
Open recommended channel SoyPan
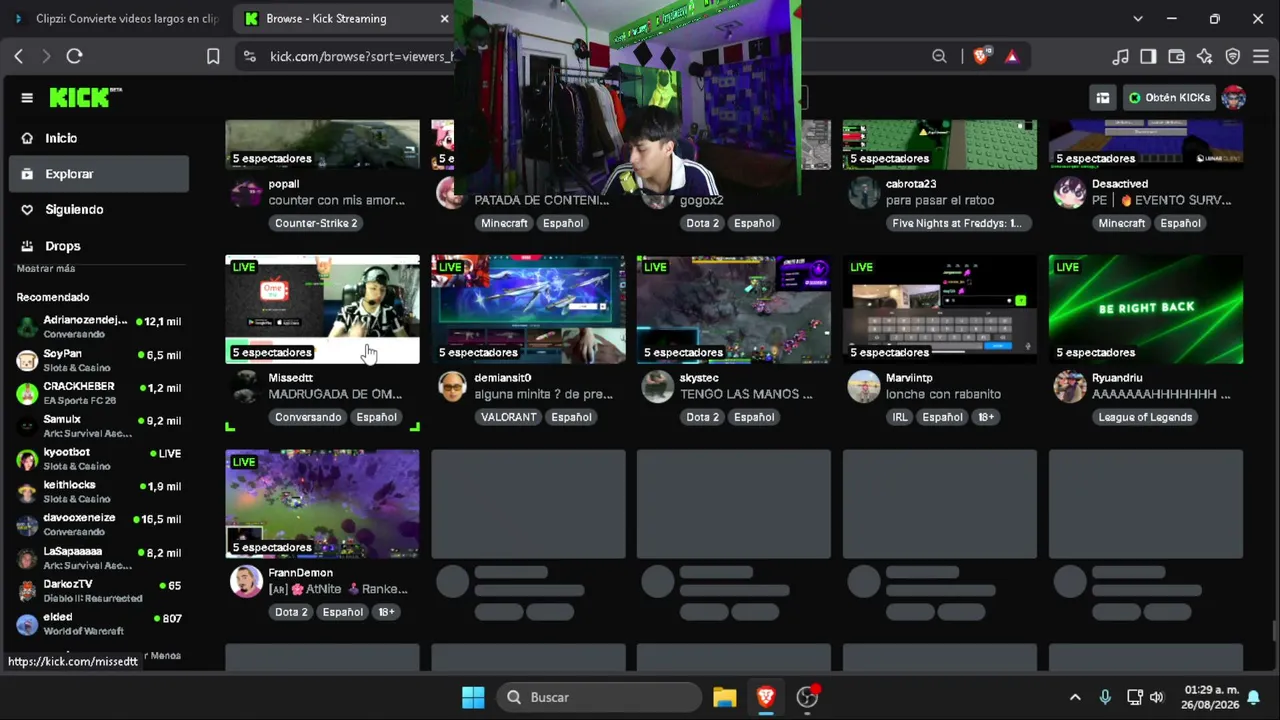pos(99,360)
